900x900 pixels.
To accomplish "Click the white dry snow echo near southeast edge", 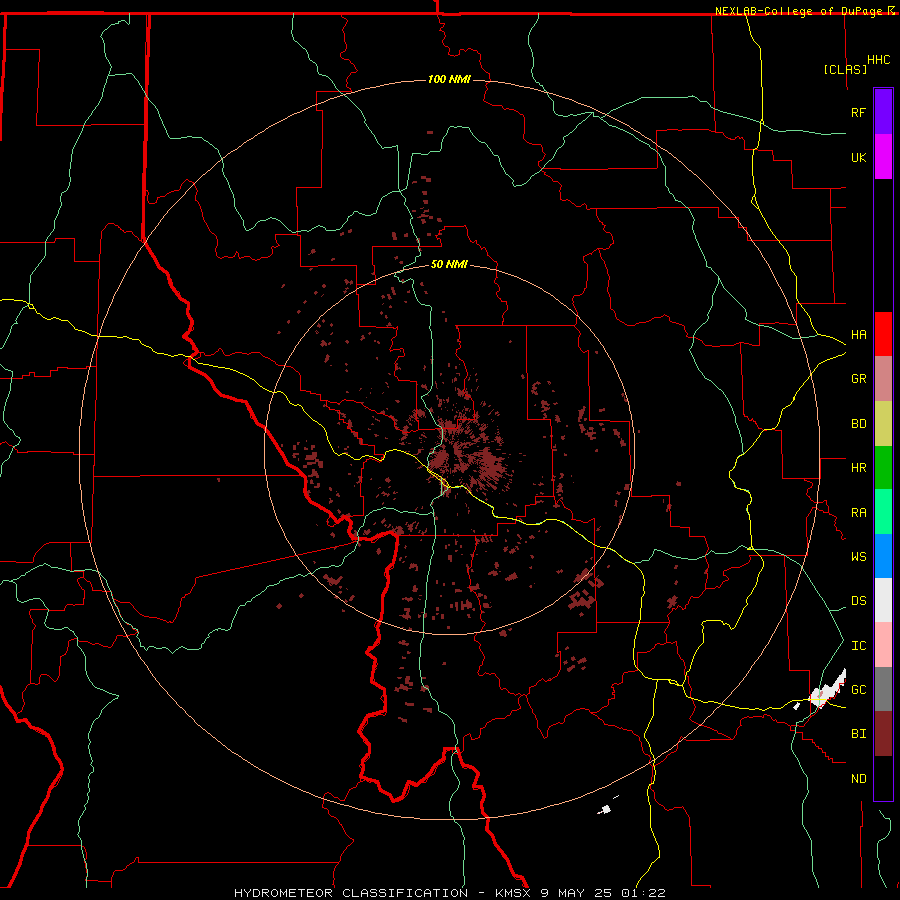I will point(827,691).
